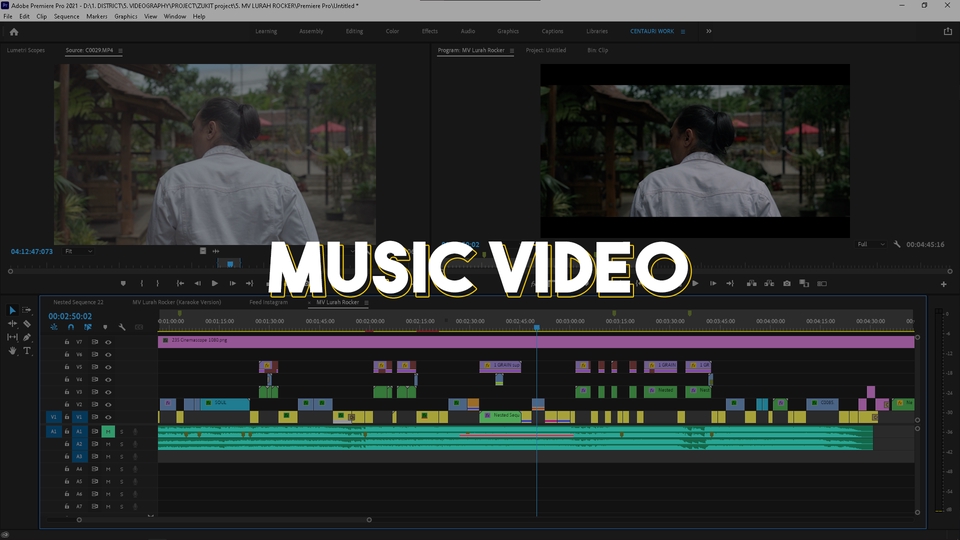Switch to Effects workspace
The image size is (960, 540).
(x=430, y=31)
